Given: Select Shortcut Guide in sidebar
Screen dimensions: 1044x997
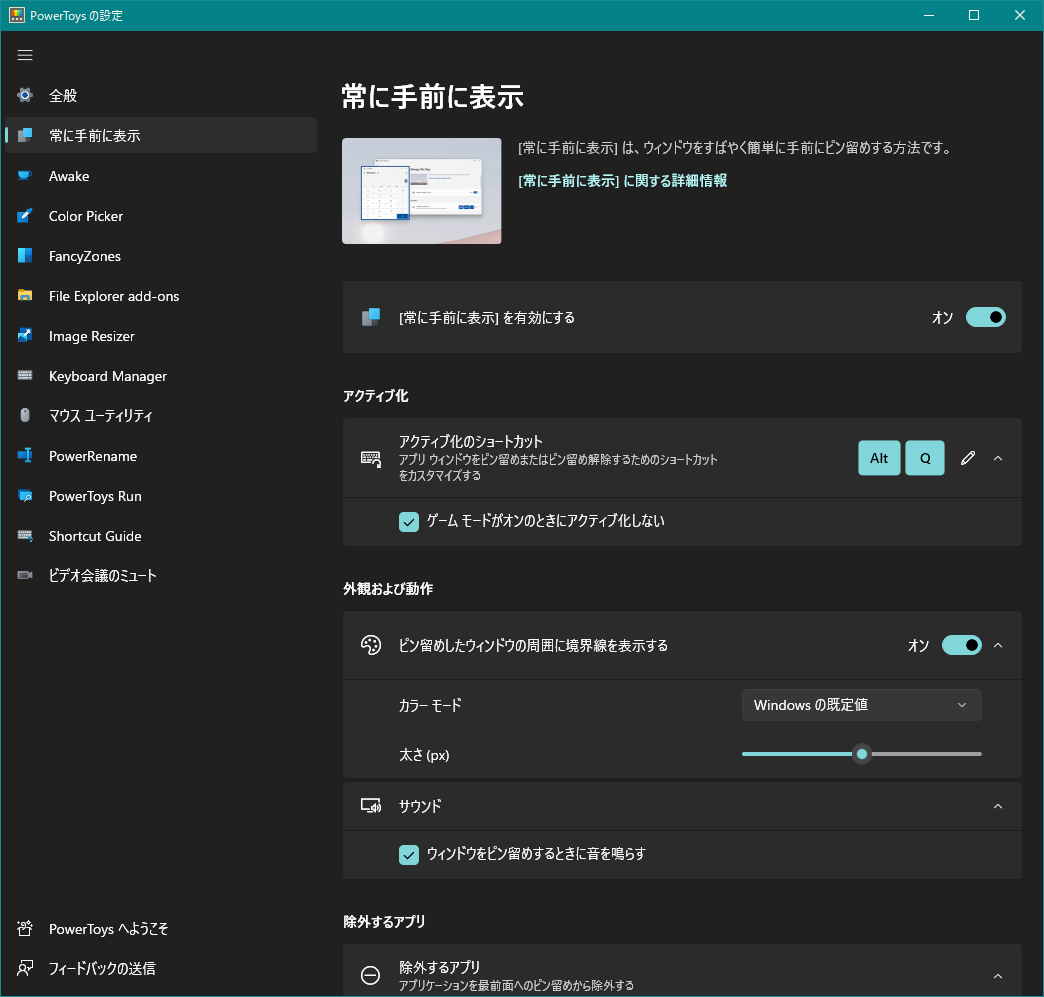Looking at the screenshot, I should (x=160, y=535).
